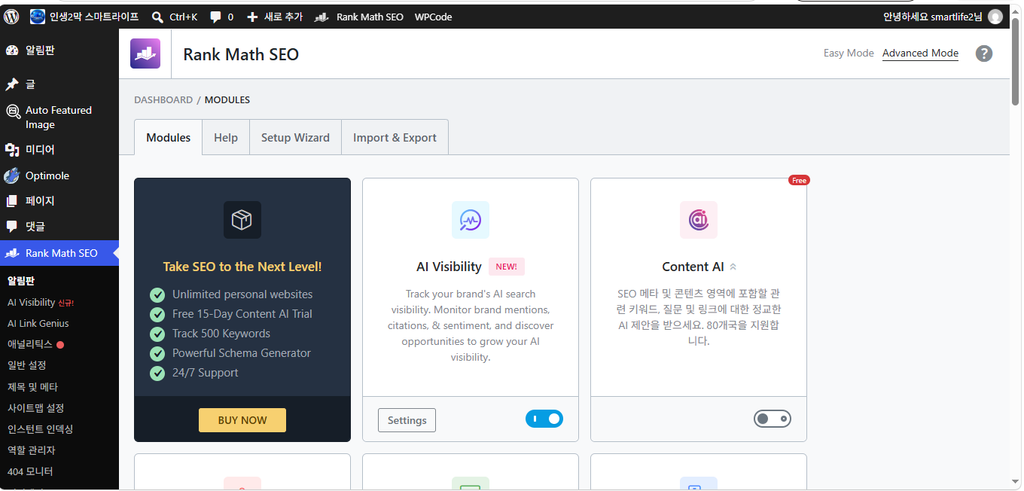Image resolution: width=1024 pixels, height=491 pixels.
Task: Click the BUY NOW button
Action: click(x=242, y=420)
